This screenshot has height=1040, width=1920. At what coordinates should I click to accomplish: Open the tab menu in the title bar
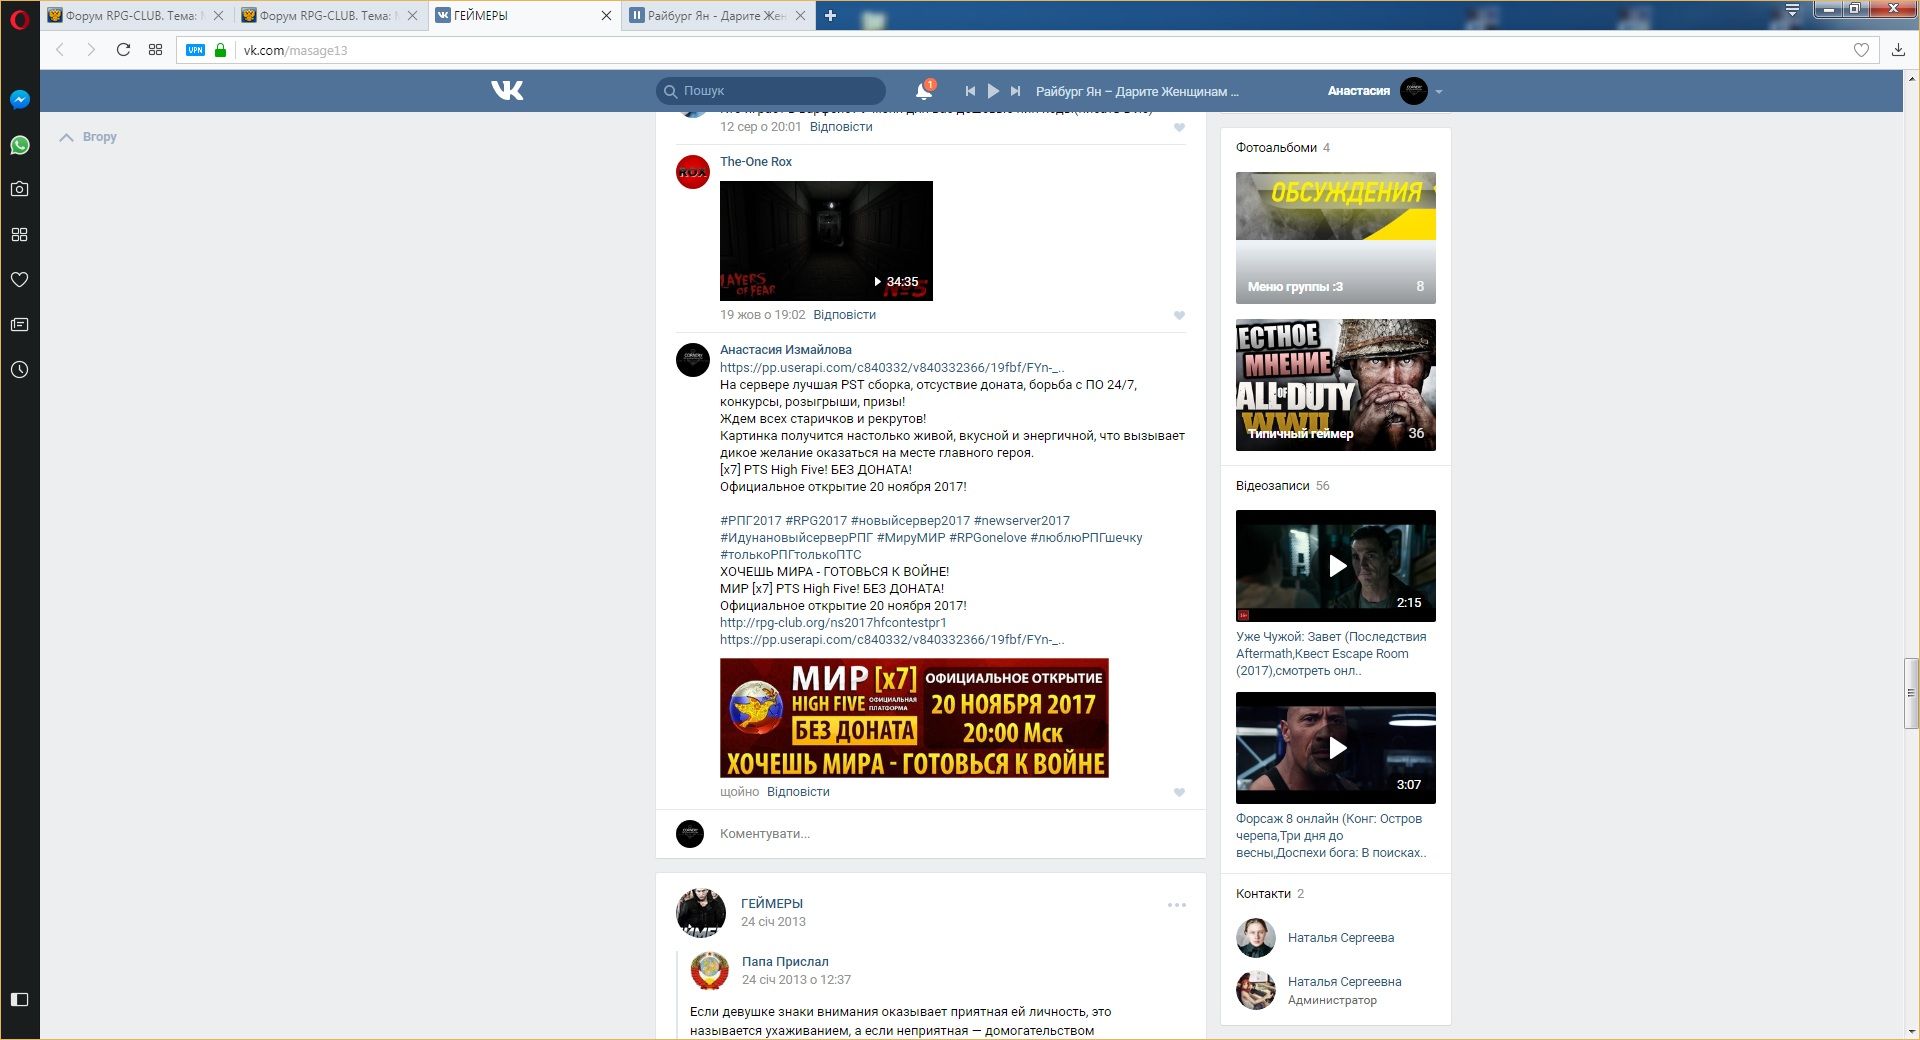coord(1792,10)
